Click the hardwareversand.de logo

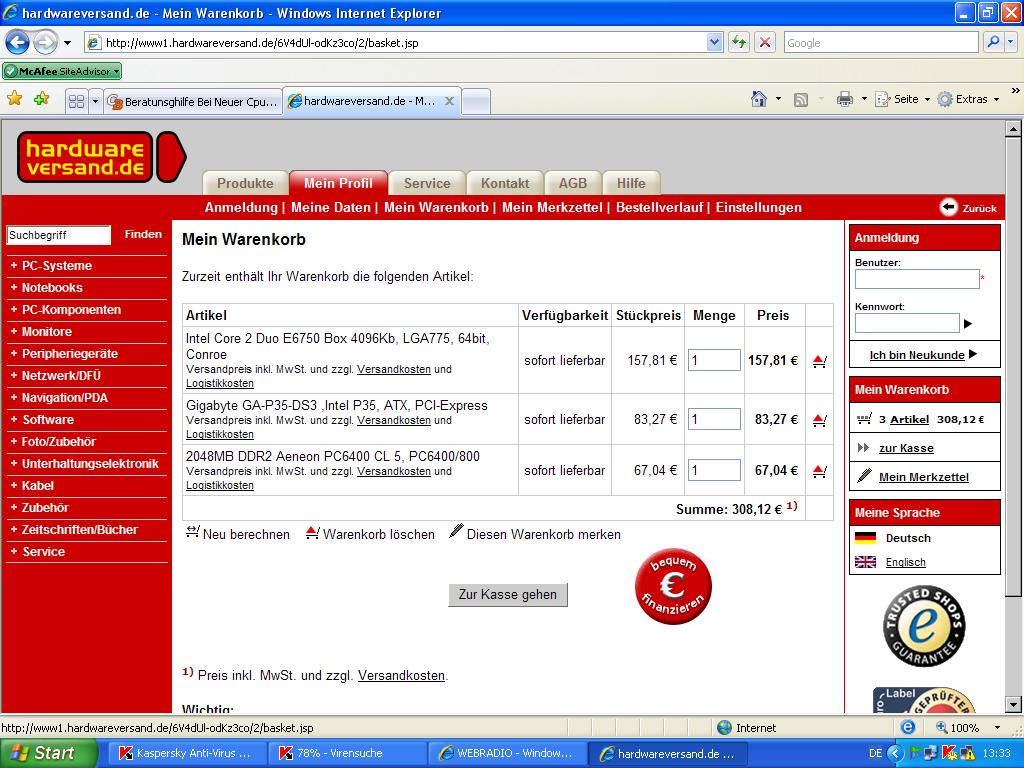[x=102, y=157]
